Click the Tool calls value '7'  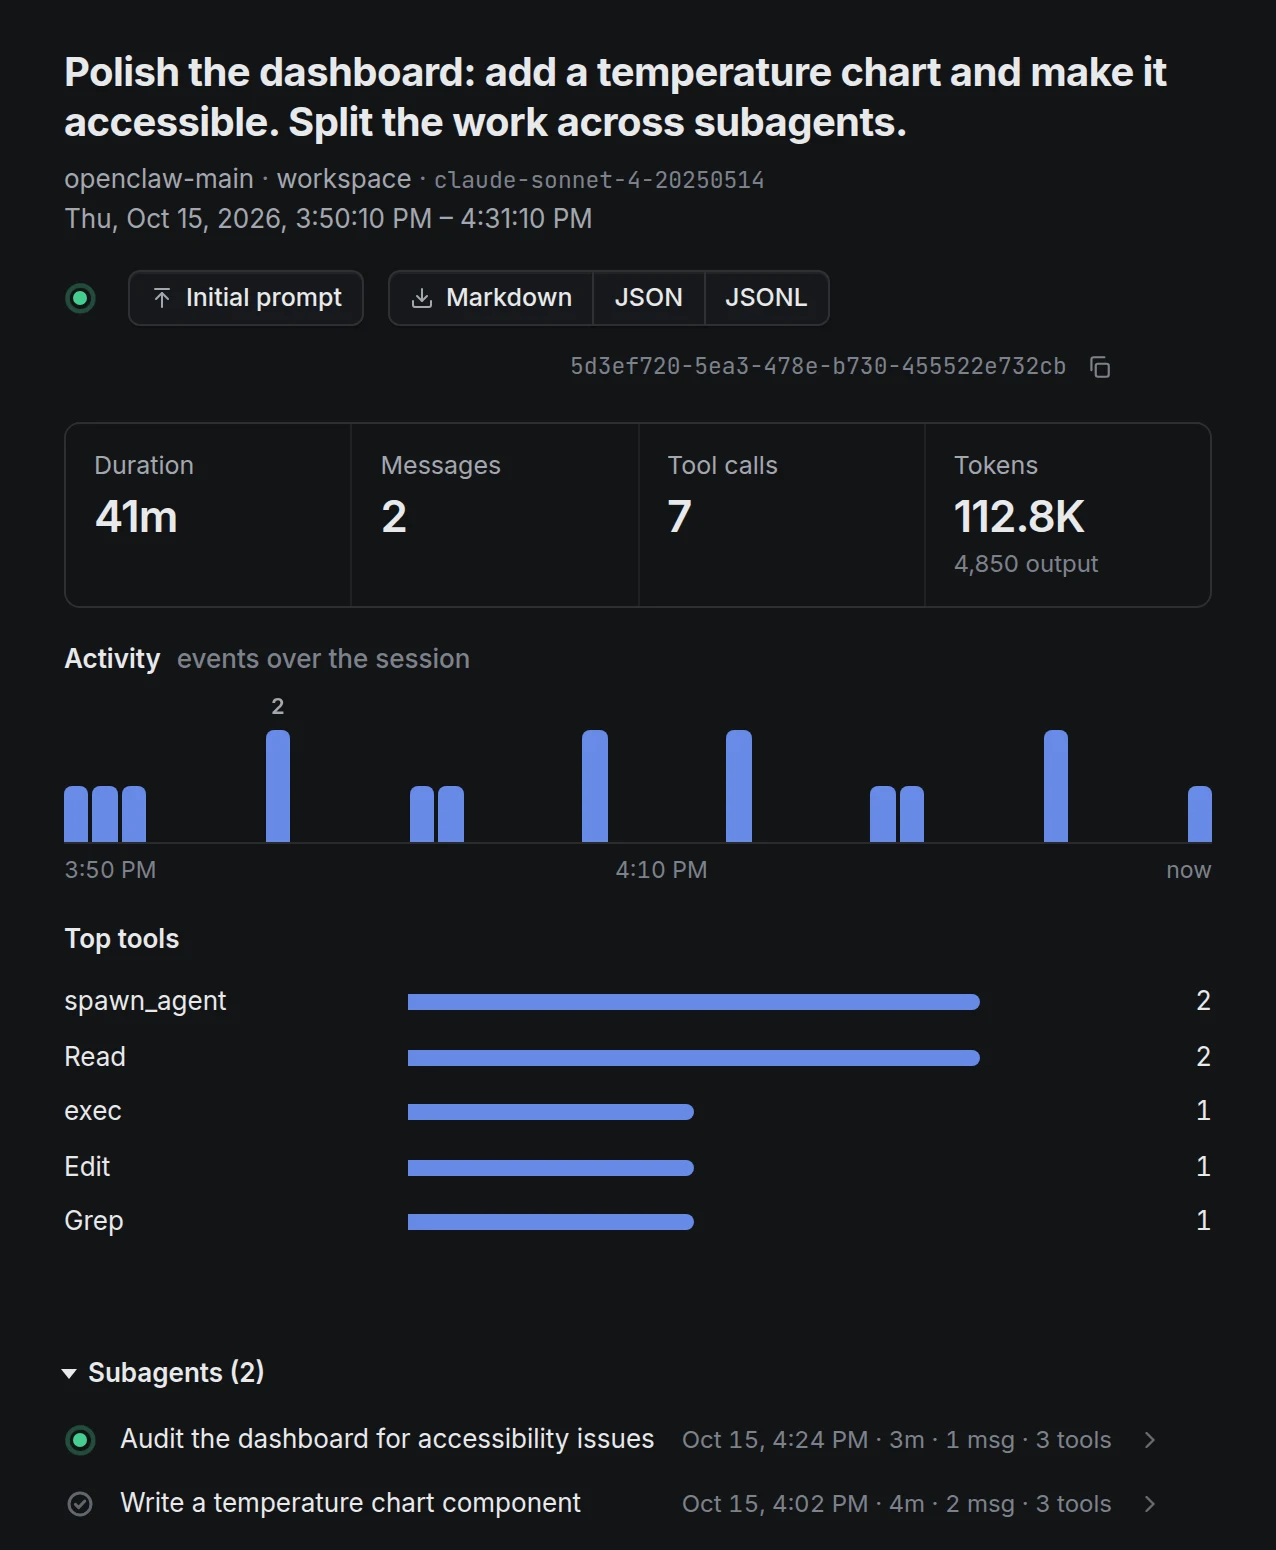click(680, 517)
